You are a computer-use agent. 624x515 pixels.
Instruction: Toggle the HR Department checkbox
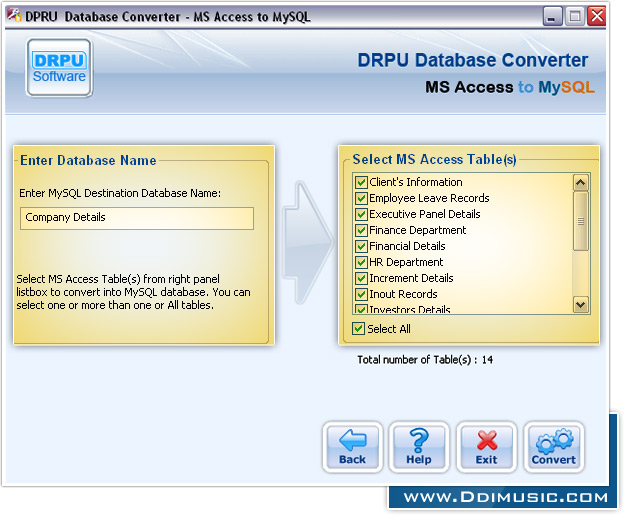pos(361,262)
